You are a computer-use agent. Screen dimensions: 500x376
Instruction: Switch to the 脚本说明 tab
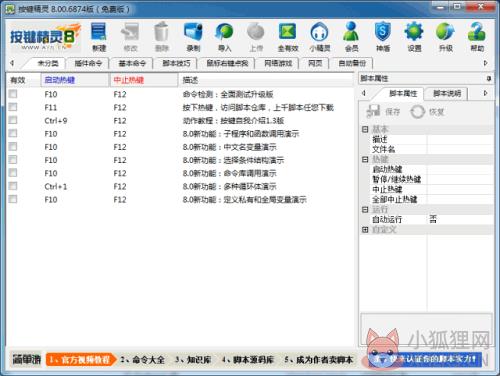click(447, 94)
